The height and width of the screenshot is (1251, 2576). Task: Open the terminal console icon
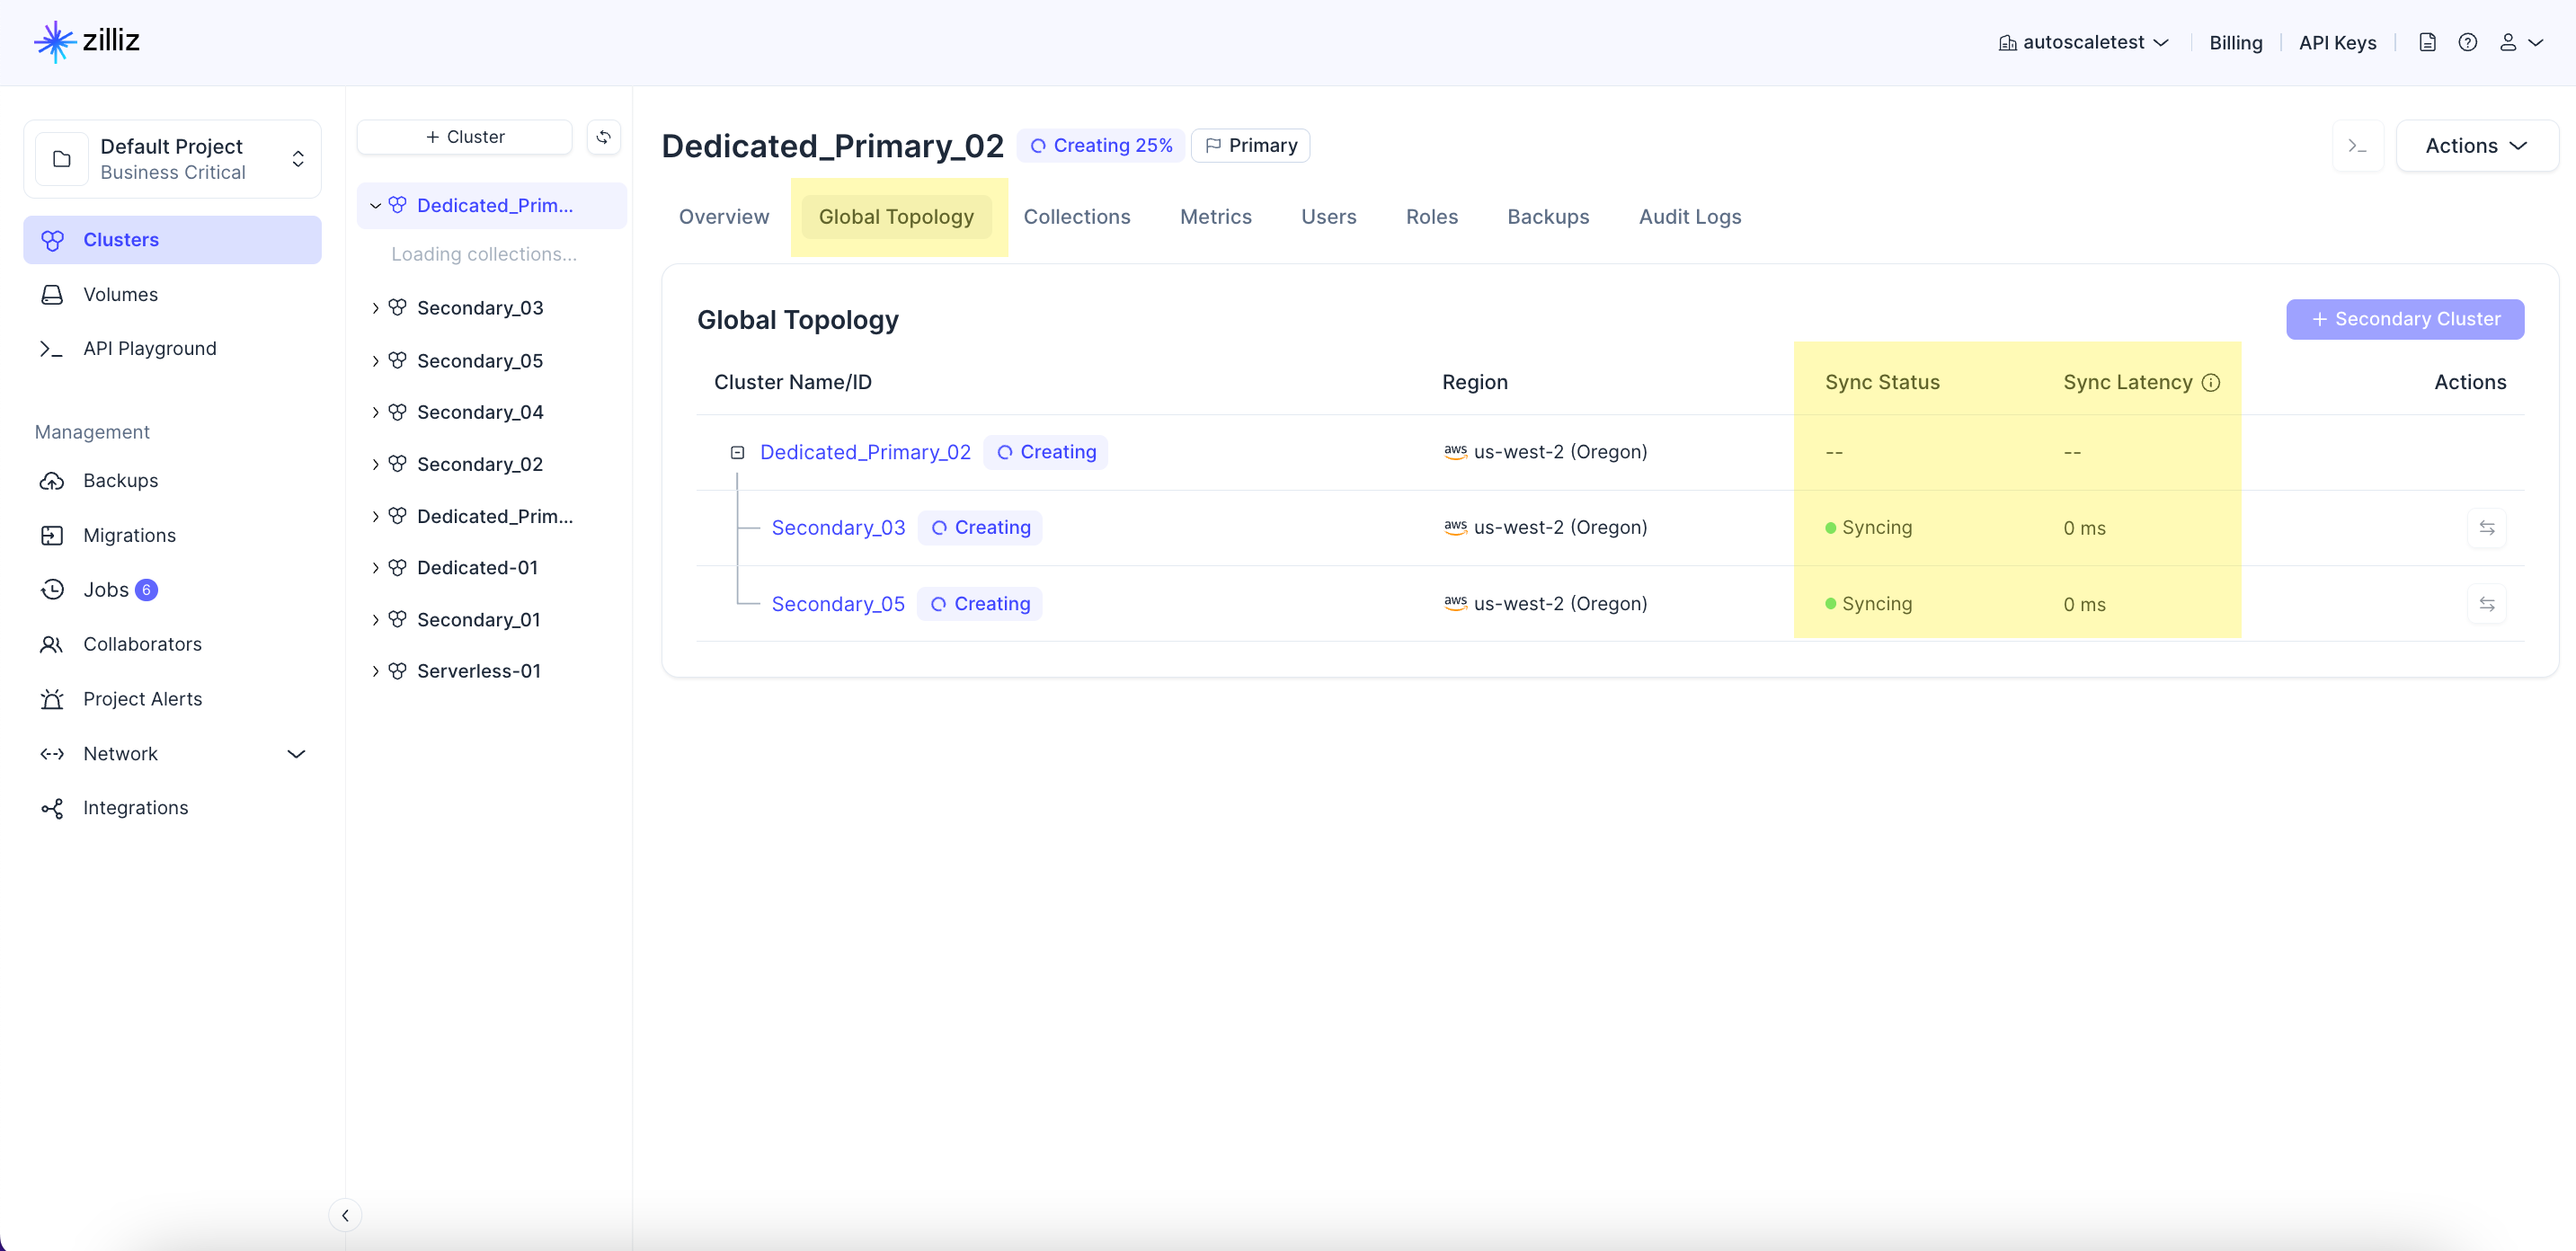point(2357,146)
